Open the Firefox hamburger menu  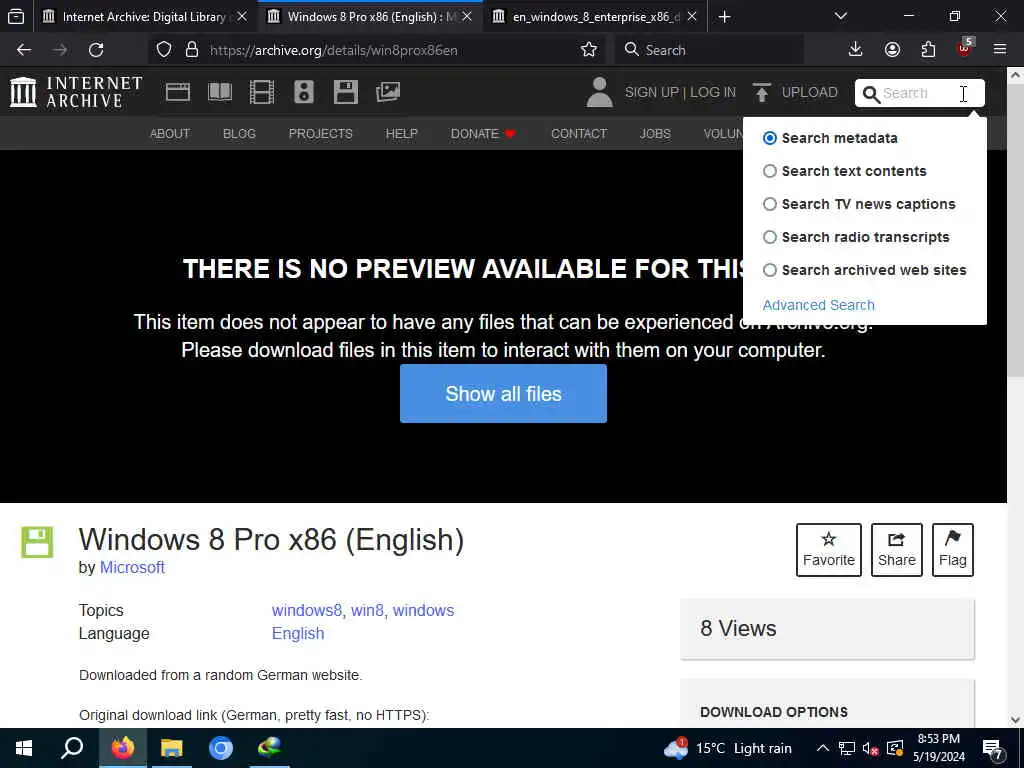(x=1000, y=50)
